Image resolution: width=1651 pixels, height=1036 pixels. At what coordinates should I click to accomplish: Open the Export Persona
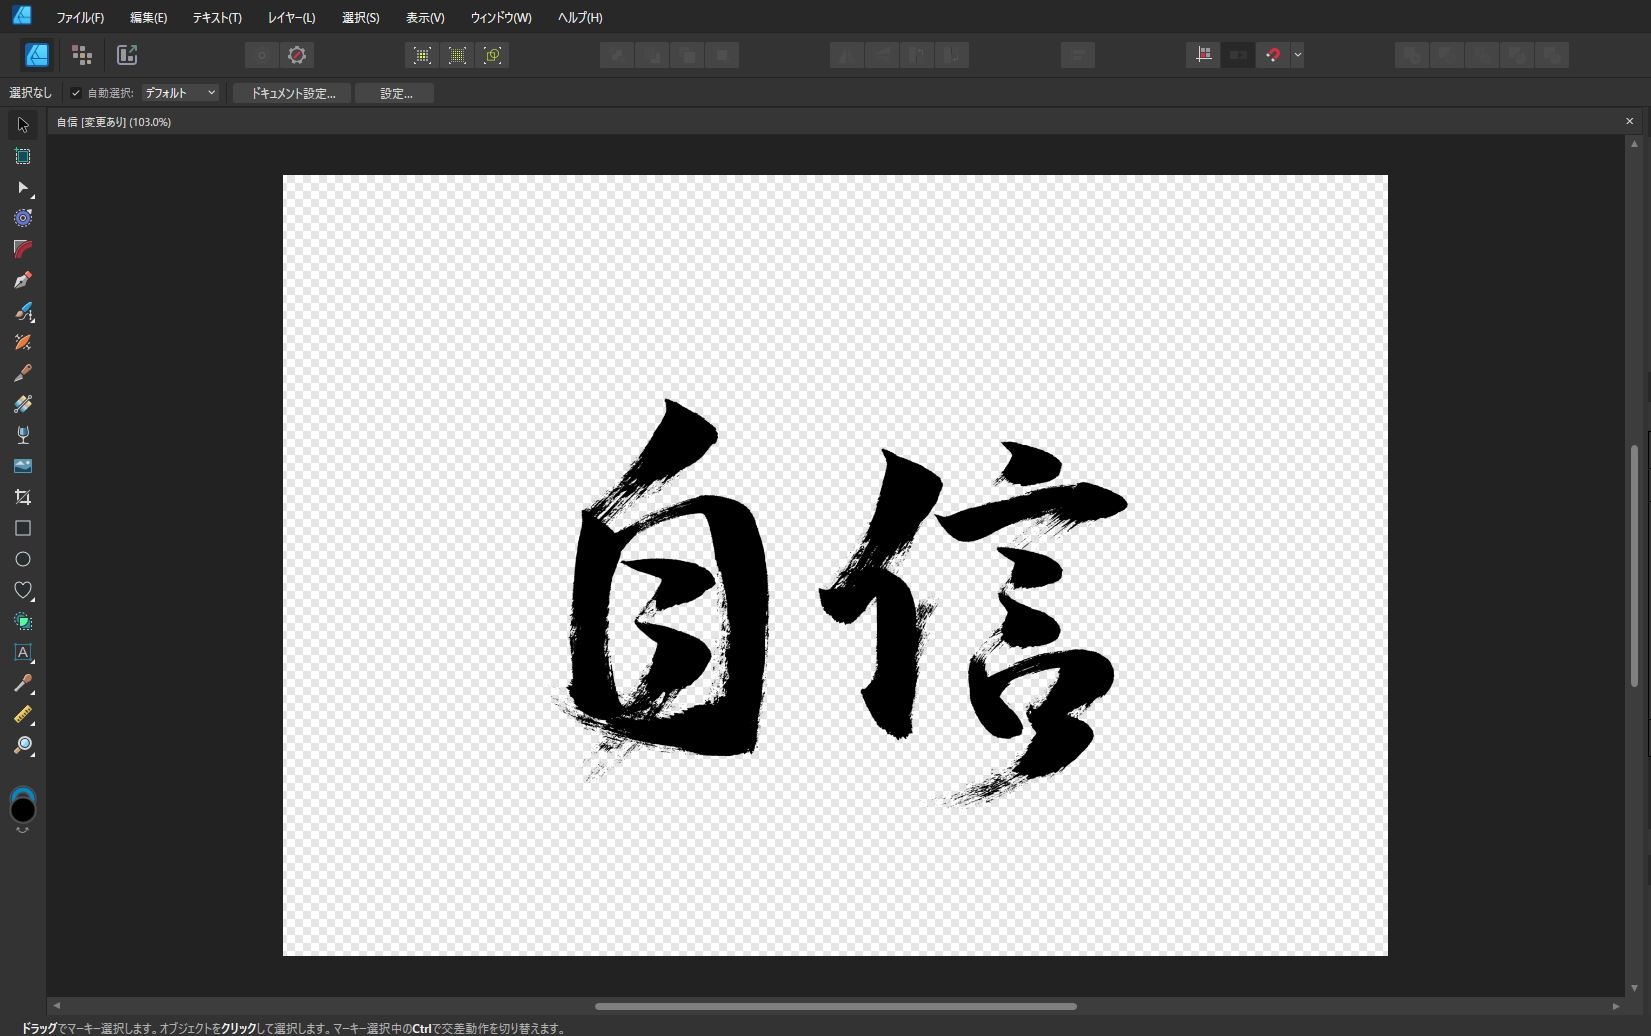click(x=127, y=55)
